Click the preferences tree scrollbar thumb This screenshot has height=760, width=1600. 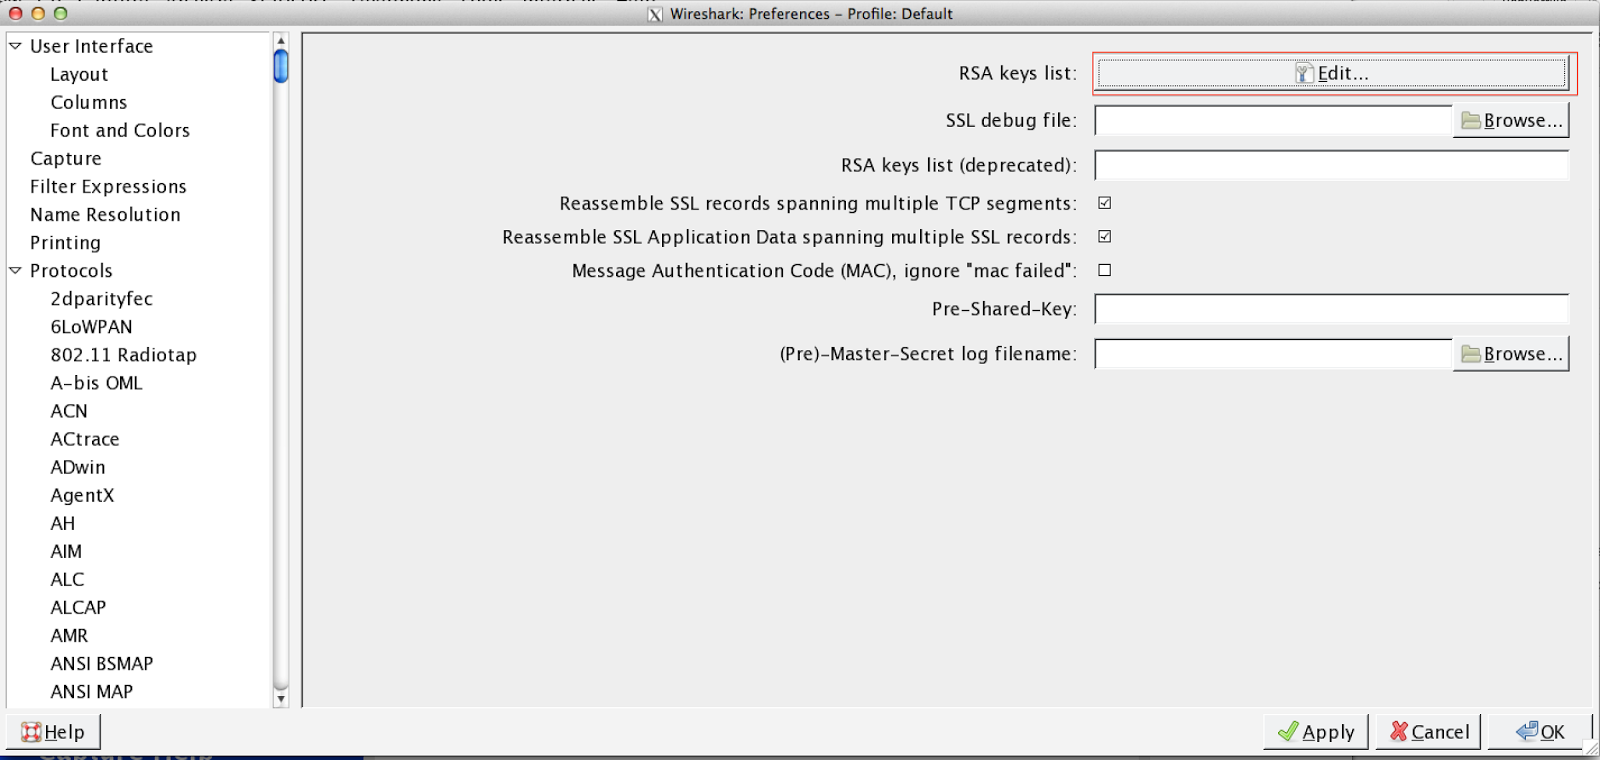coord(281,66)
